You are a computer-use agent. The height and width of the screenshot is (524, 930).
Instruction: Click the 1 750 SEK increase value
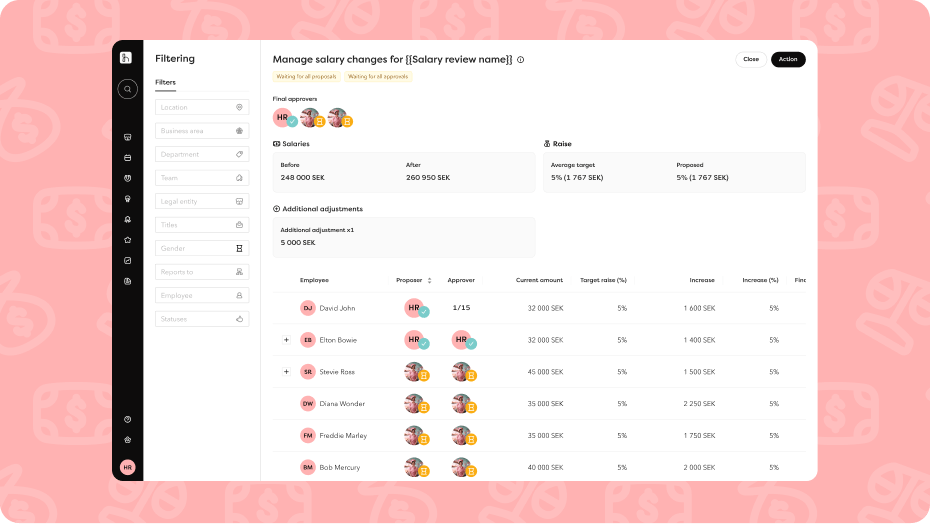[699, 436]
